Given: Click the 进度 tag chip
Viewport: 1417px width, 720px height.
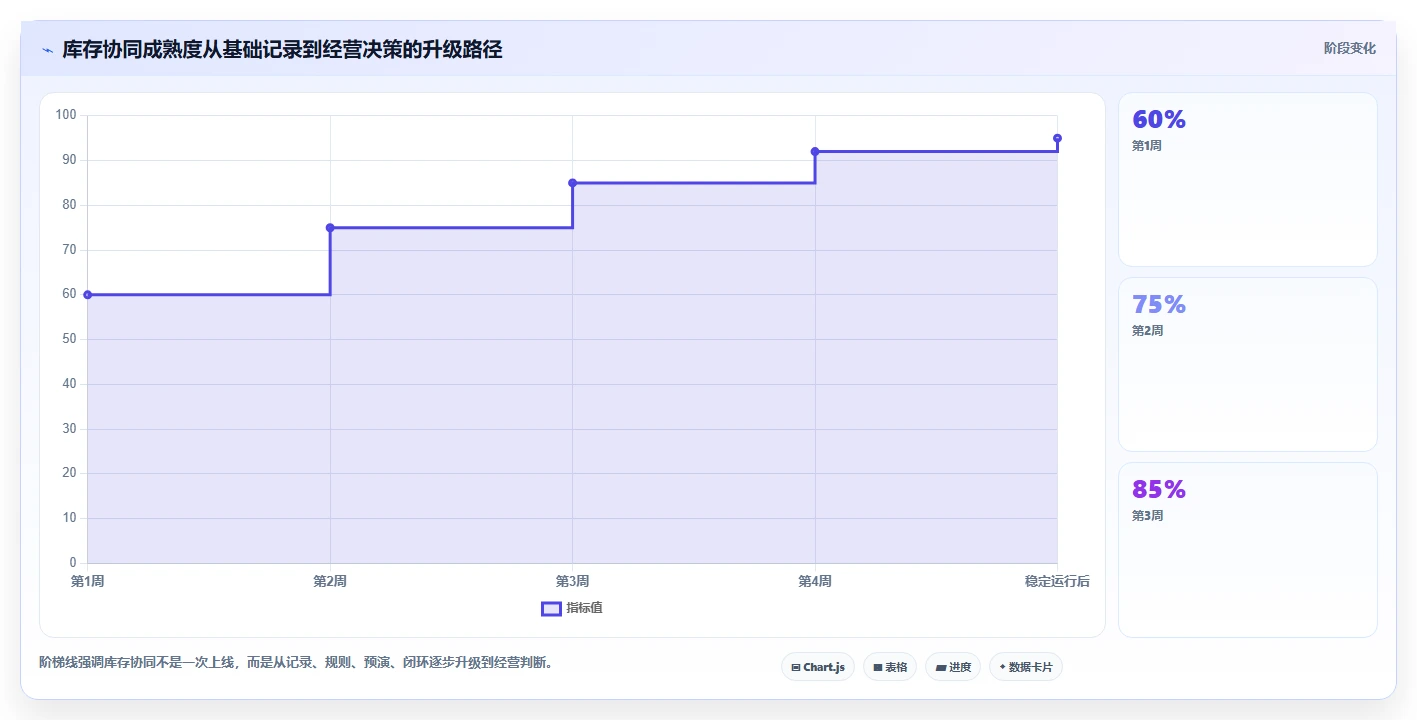Looking at the screenshot, I should [953, 667].
